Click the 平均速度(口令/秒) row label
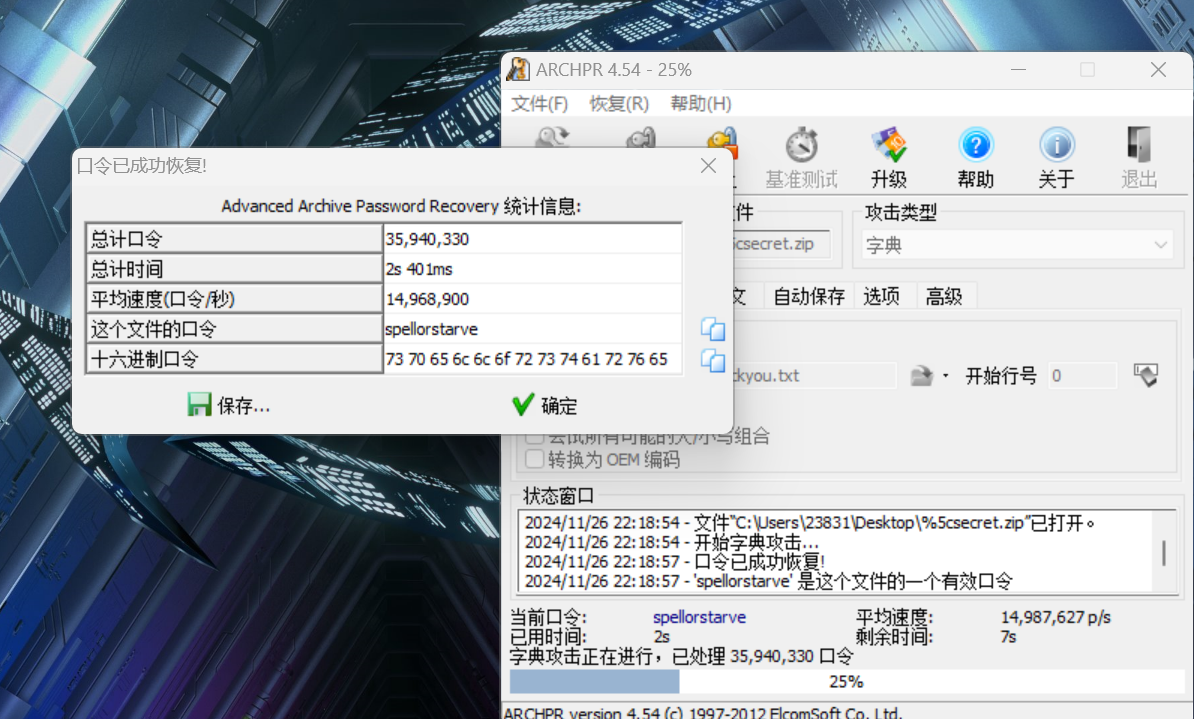Screen dimensions: 1194x719 click(234, 299)
